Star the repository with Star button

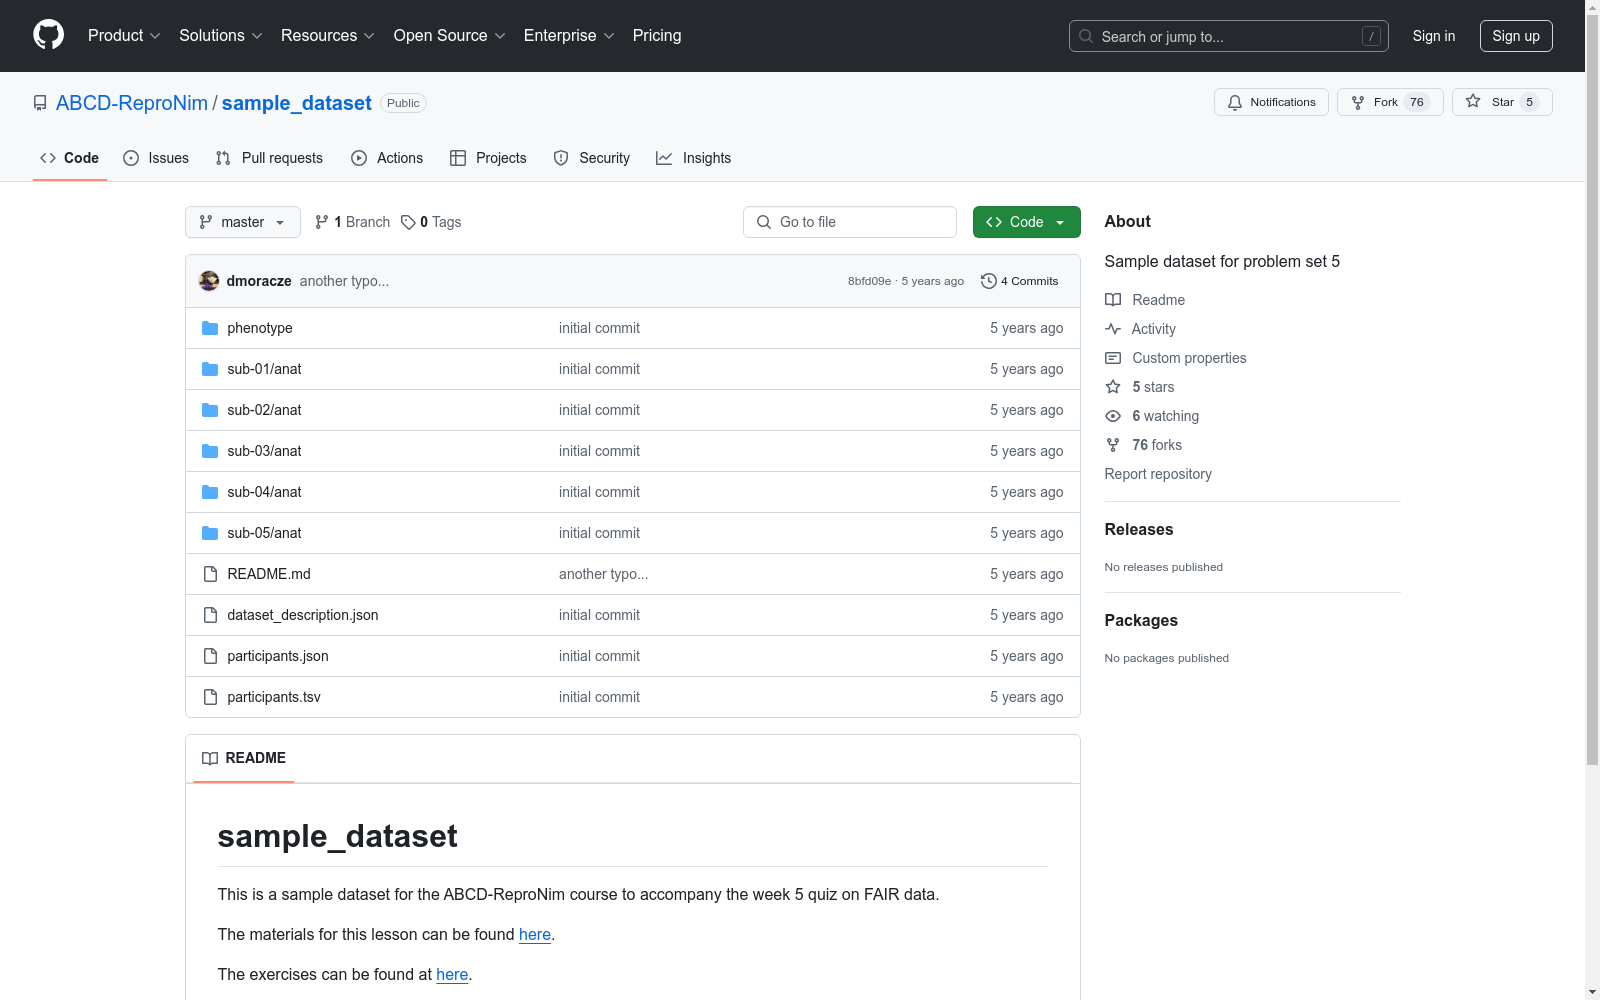(1502, 102)
